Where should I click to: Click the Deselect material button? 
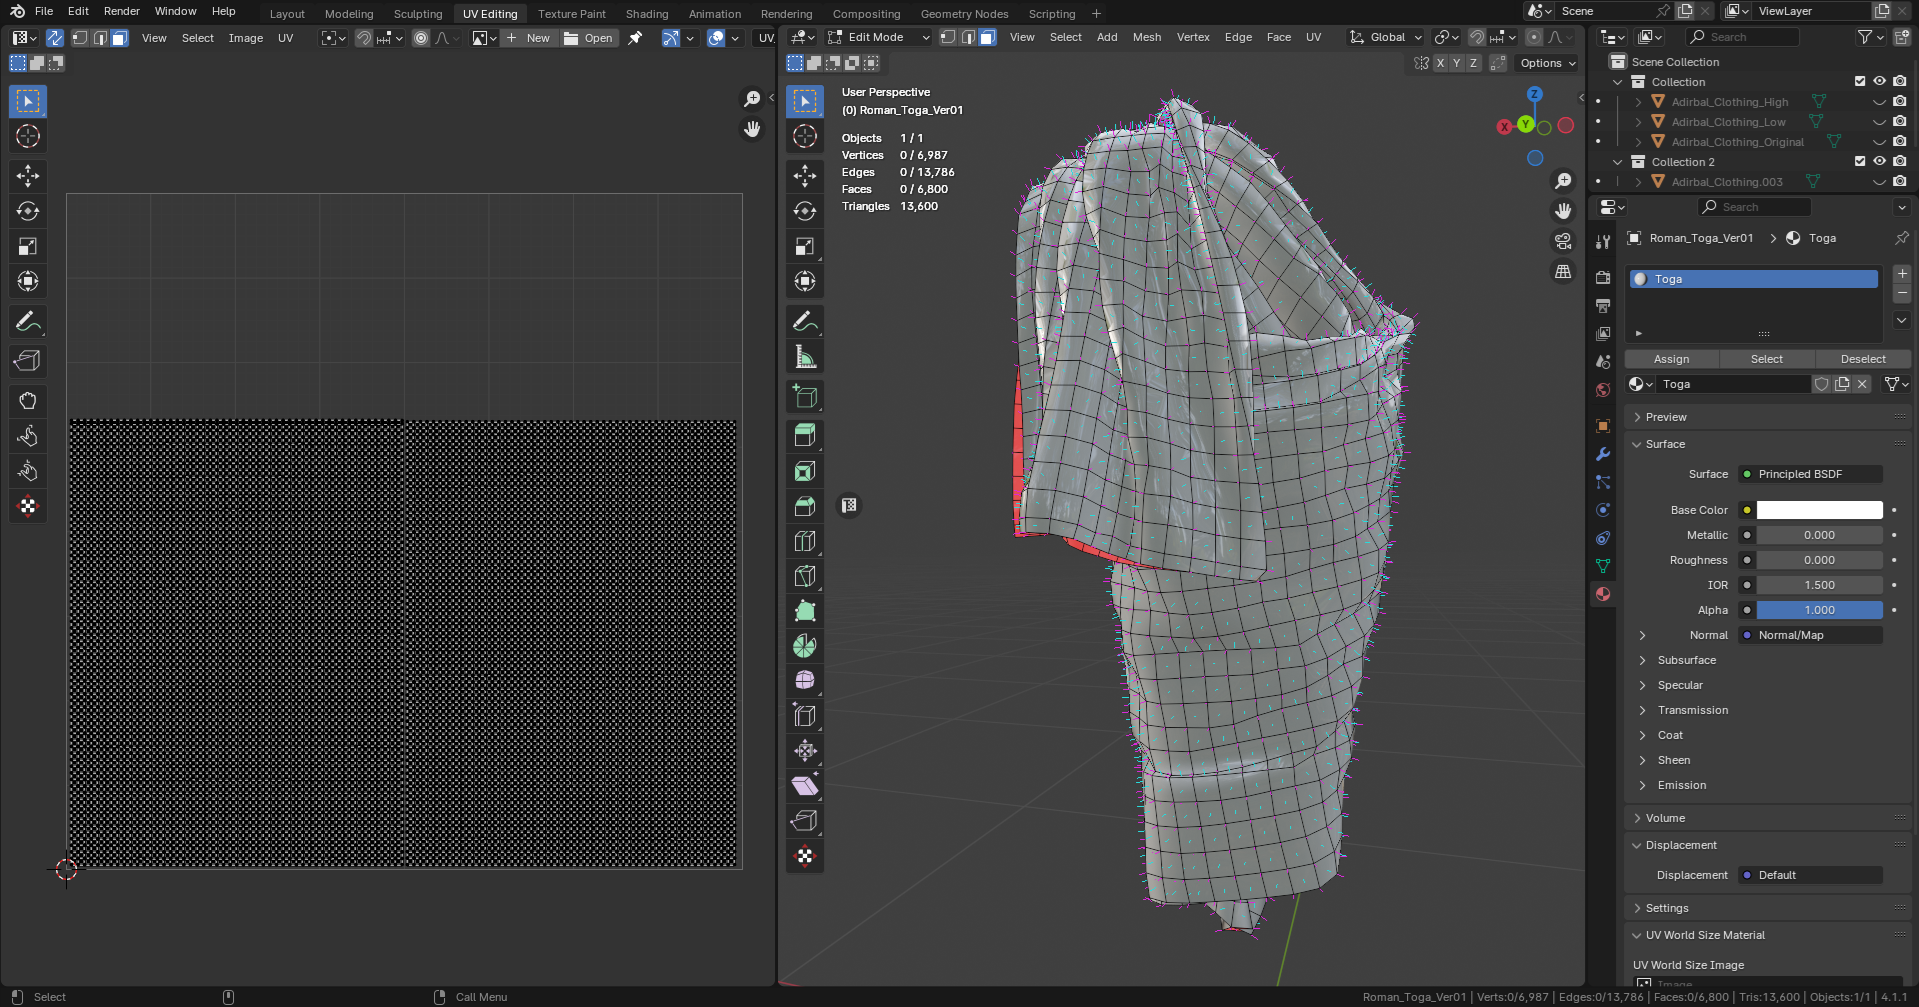pyautogui.click(x=1863, y=359)
